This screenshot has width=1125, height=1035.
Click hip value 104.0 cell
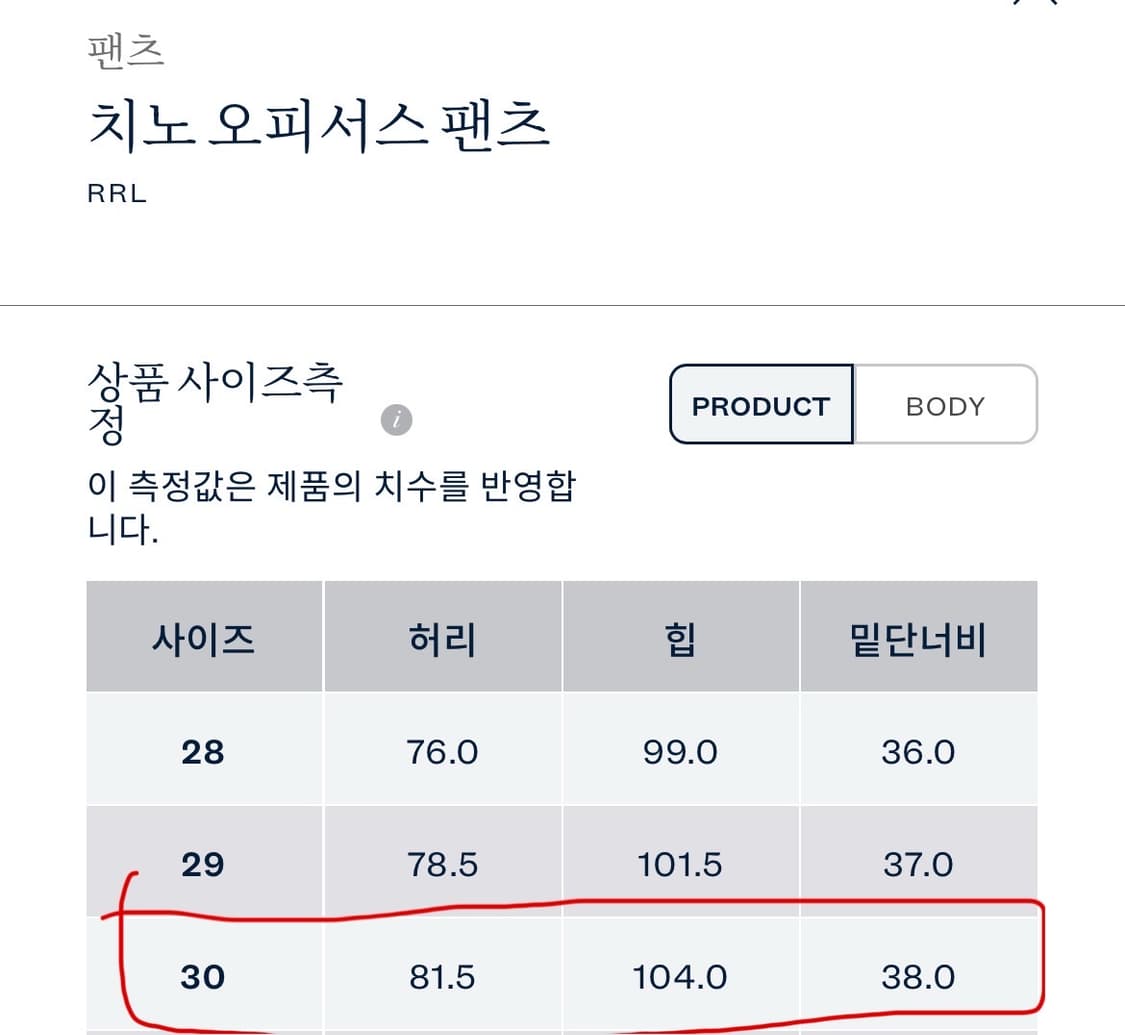[x=680, y=977]
